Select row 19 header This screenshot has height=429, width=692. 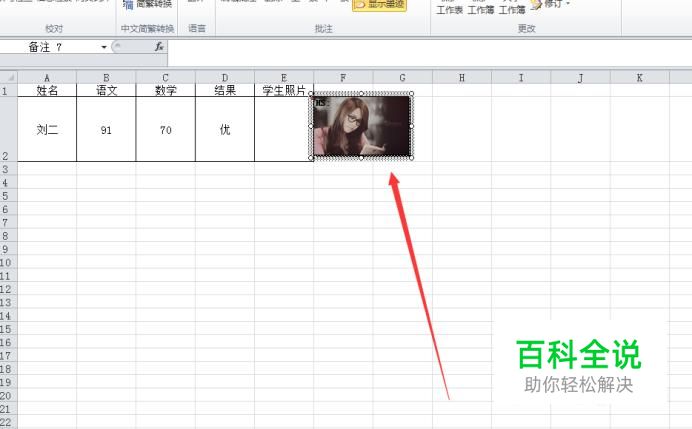[8, 382]
